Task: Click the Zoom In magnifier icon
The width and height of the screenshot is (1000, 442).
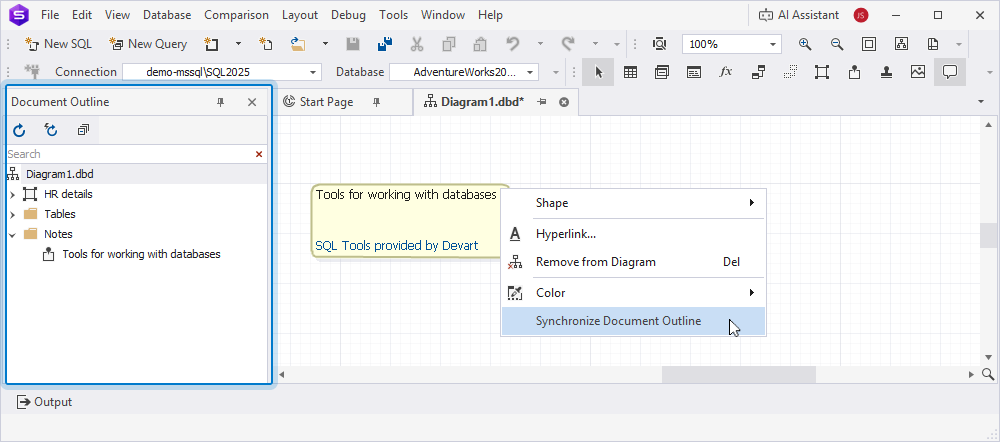Action: point(805,44)
